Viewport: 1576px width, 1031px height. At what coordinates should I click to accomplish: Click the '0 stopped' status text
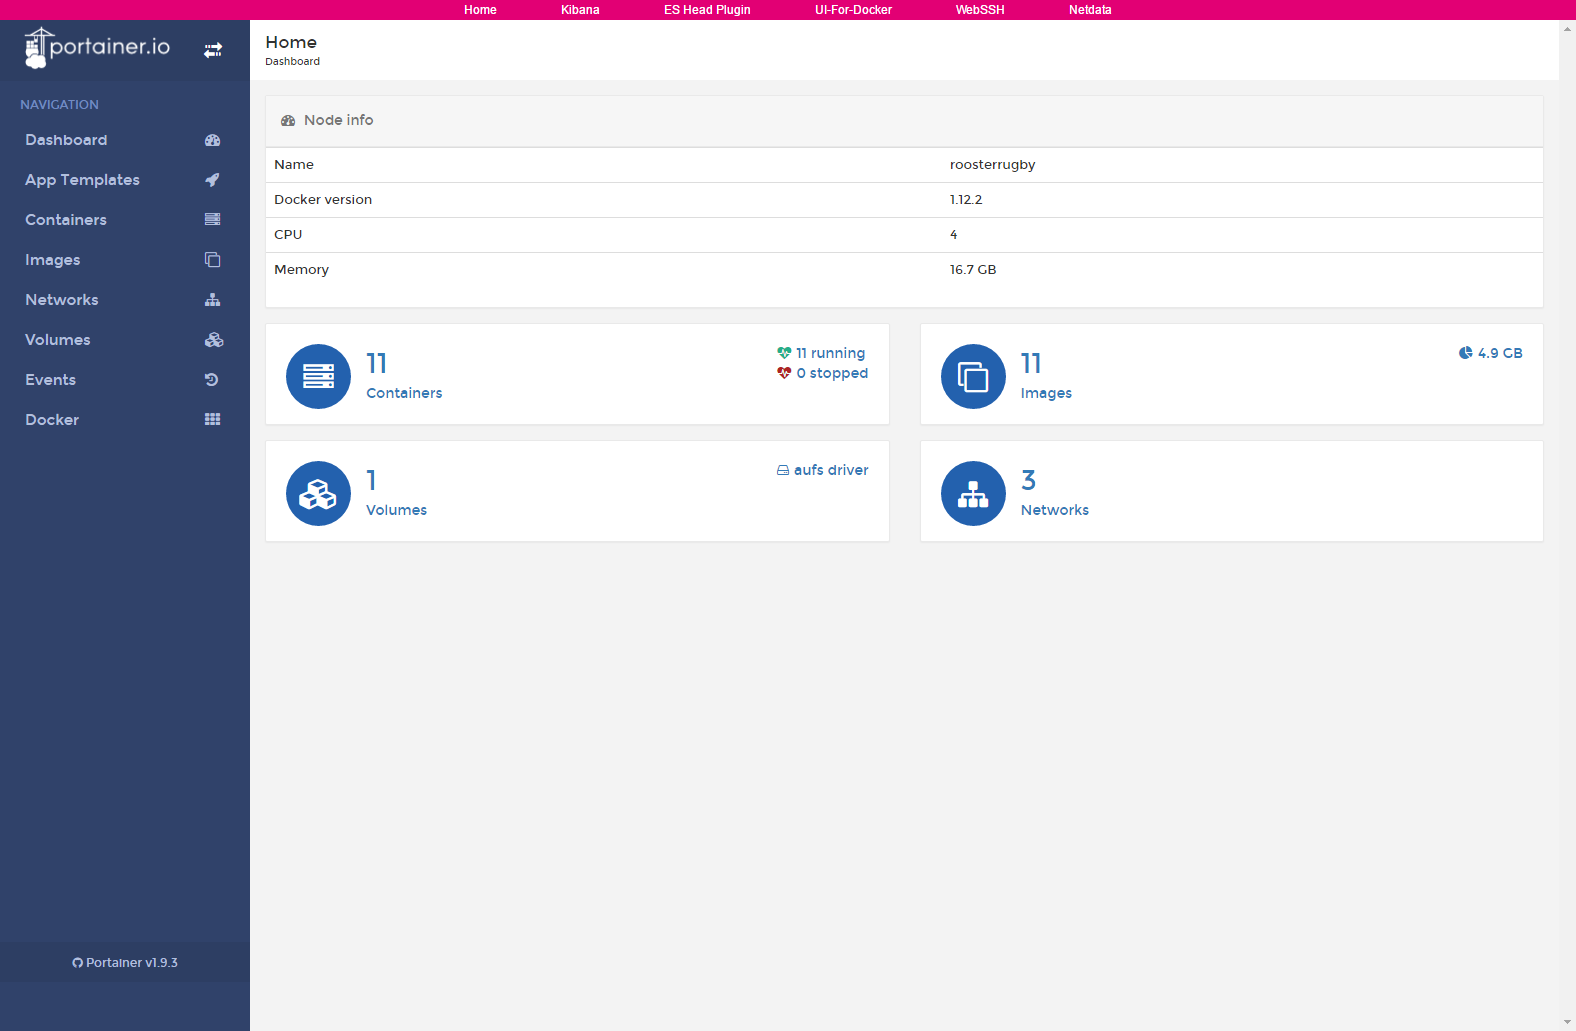832,373
